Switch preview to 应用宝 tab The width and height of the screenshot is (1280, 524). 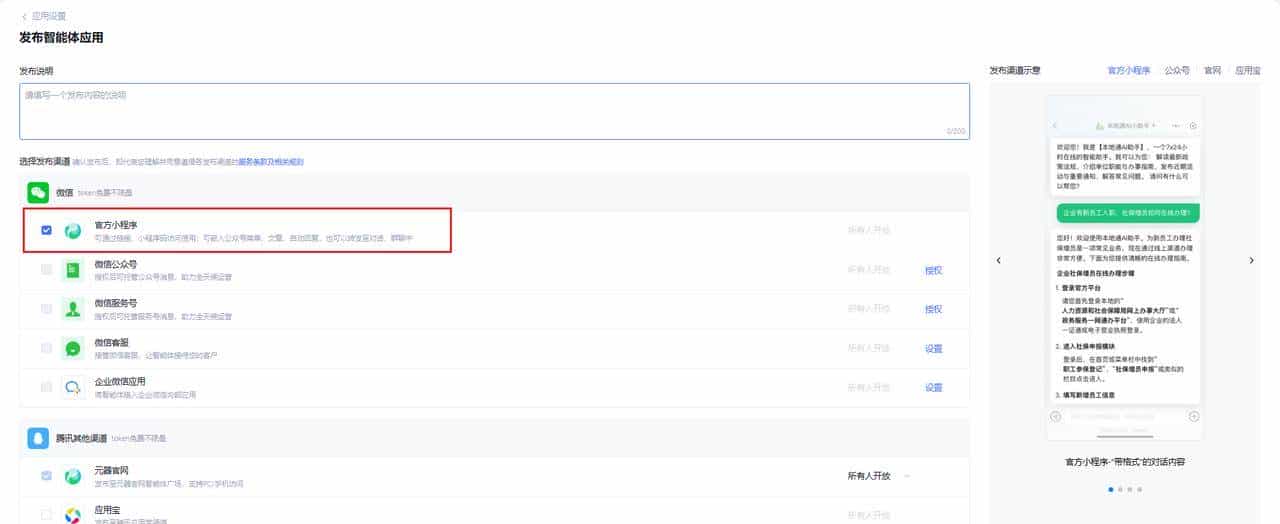(x=1247, y=71)
